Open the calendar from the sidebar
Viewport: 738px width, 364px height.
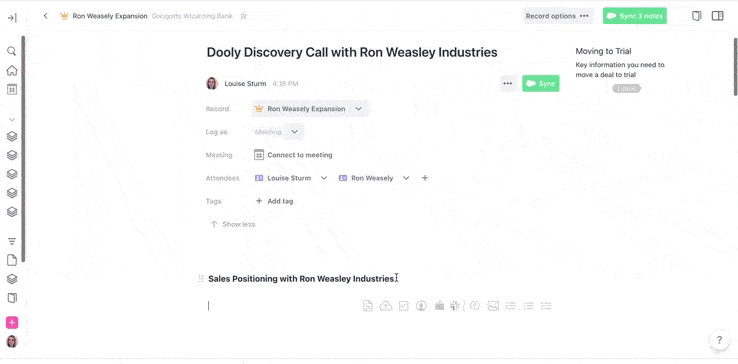click(x=12, y=89)
